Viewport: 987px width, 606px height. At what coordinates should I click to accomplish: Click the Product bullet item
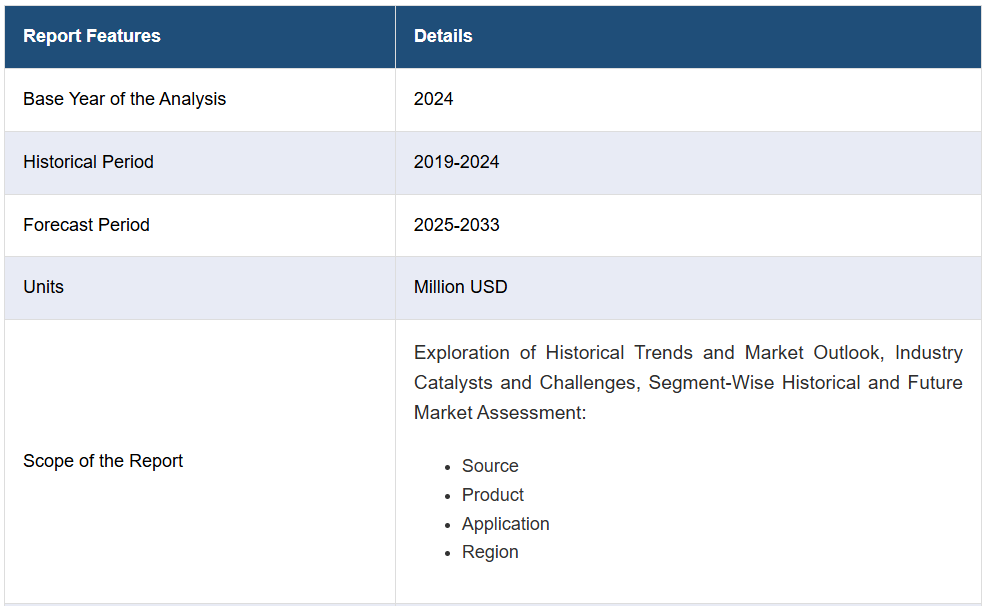tap(492, 495)
